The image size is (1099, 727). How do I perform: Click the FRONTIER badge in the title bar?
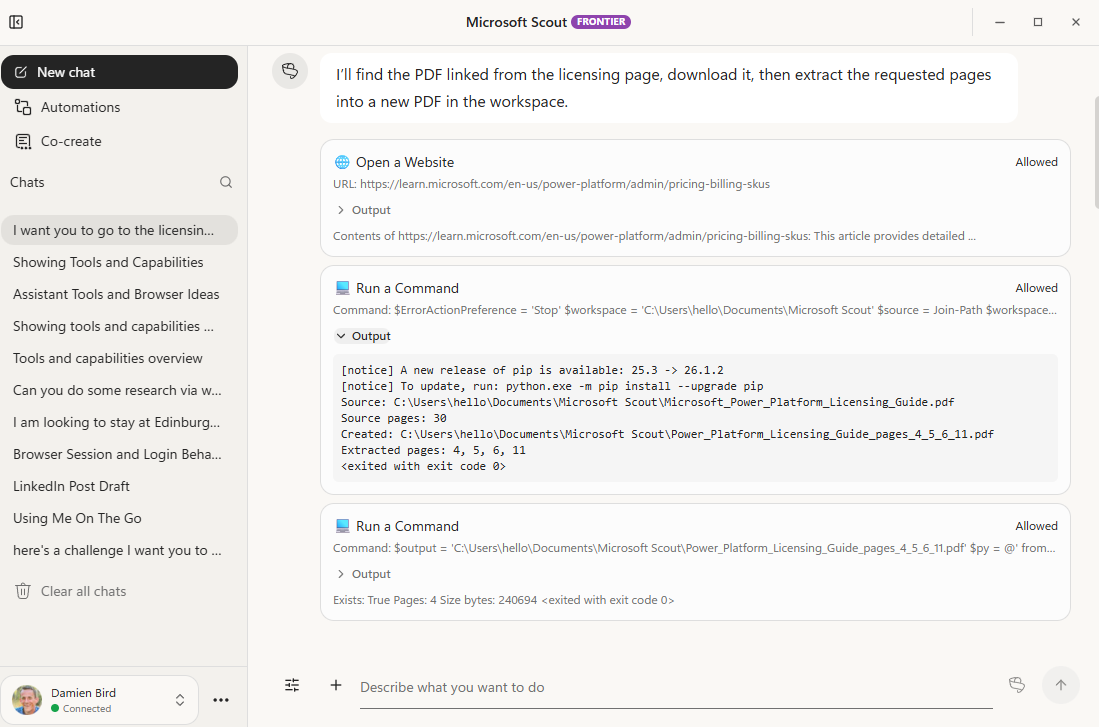[601, 22]
